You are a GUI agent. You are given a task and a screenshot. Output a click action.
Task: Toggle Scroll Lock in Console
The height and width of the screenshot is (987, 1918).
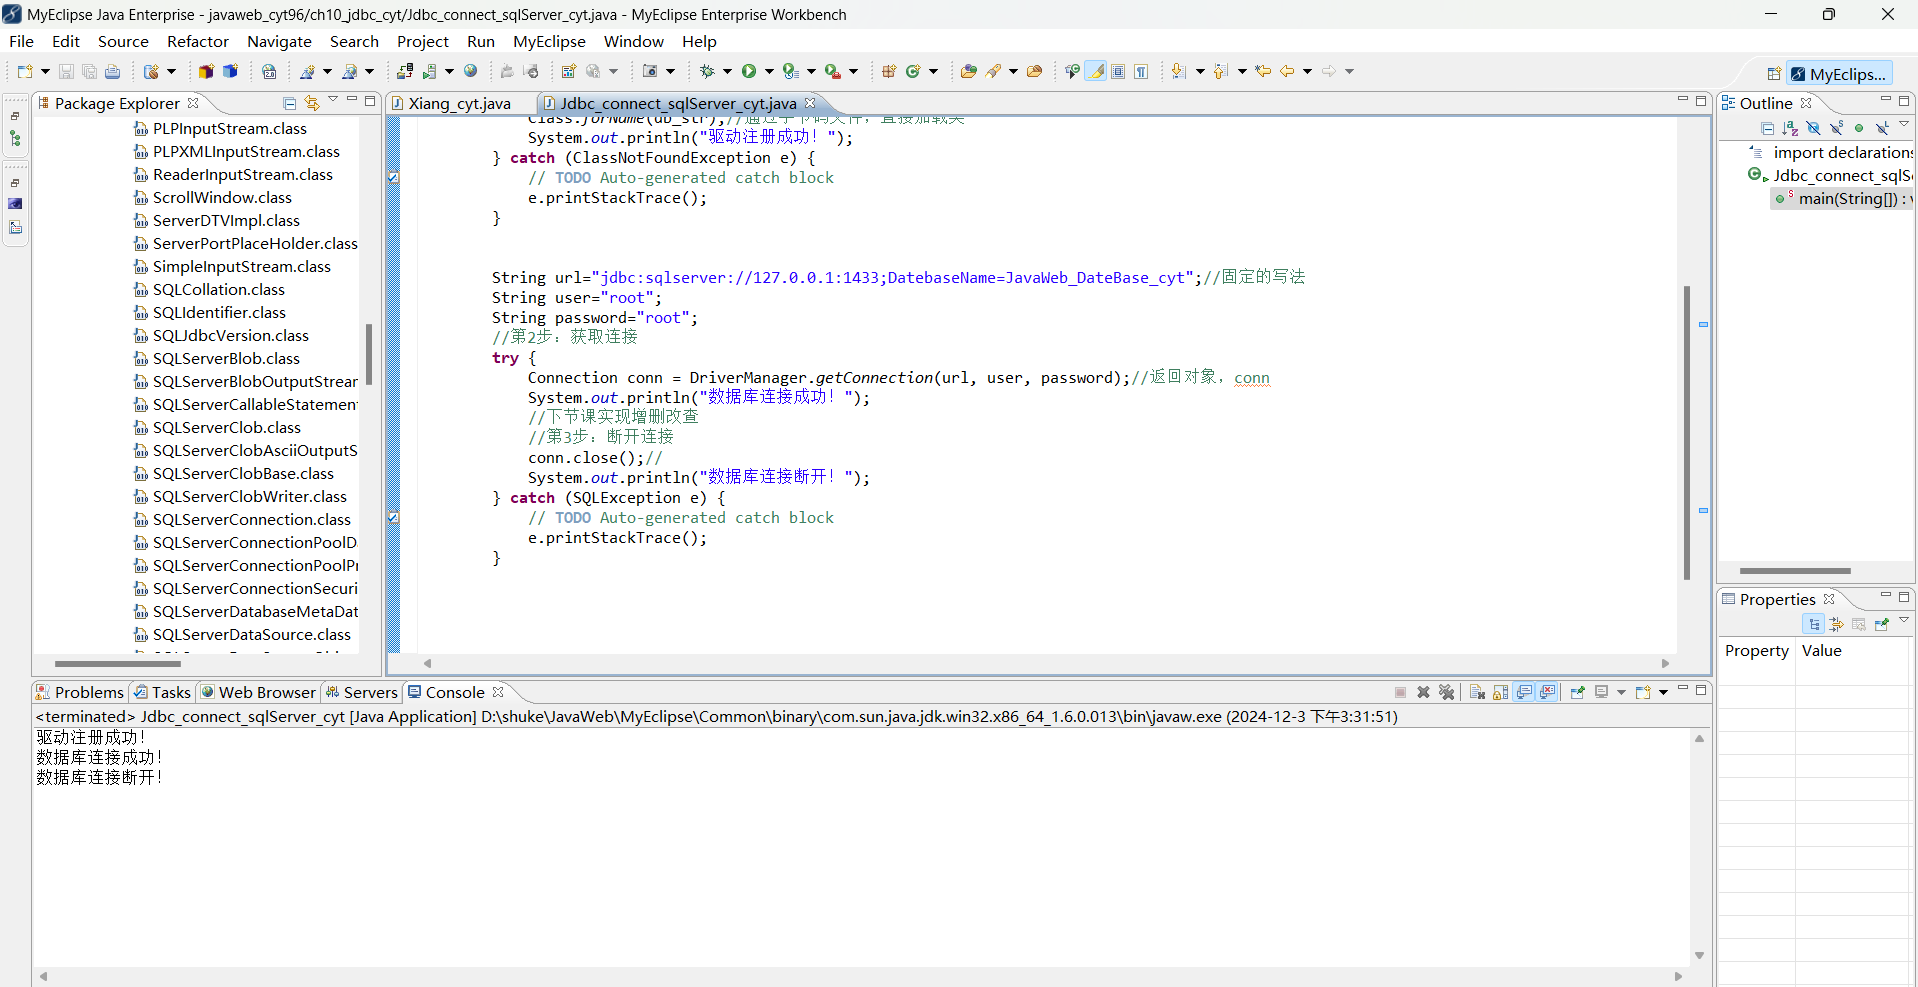coord(1500,692)
